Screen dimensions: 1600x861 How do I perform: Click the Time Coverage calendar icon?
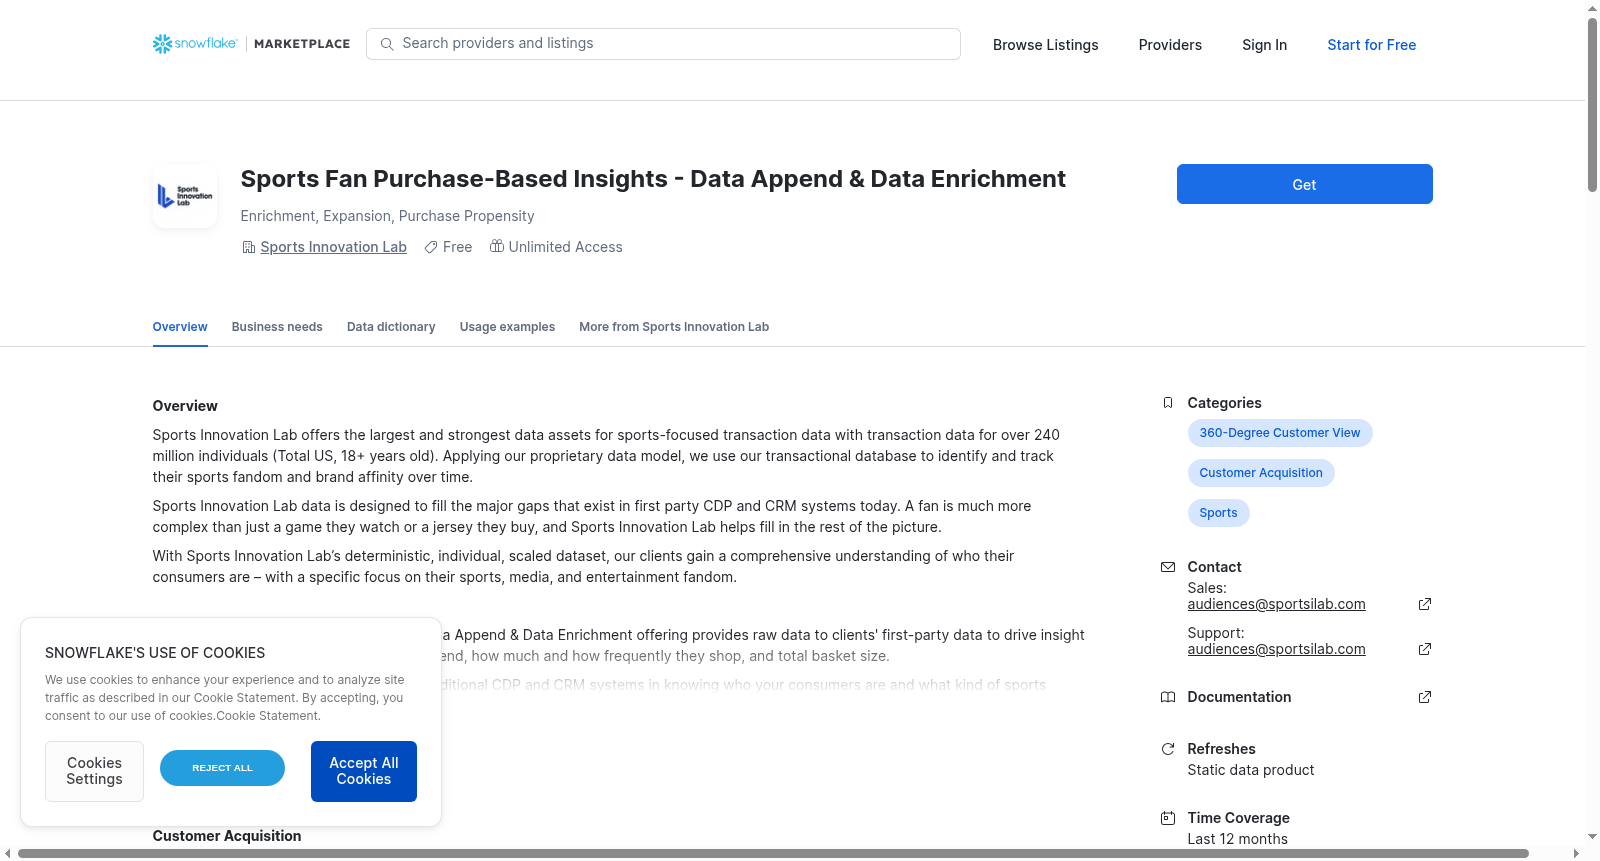1167,818
